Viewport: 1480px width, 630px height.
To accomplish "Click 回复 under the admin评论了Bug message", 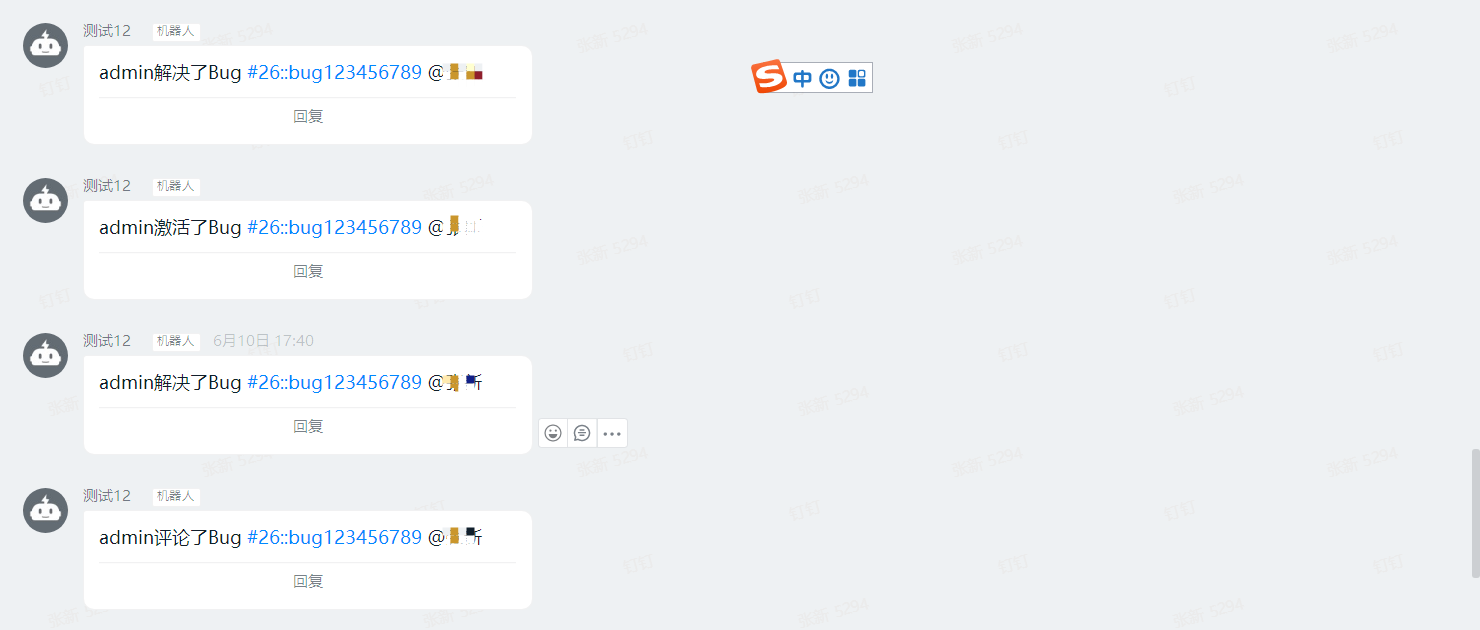I will 308,581.
